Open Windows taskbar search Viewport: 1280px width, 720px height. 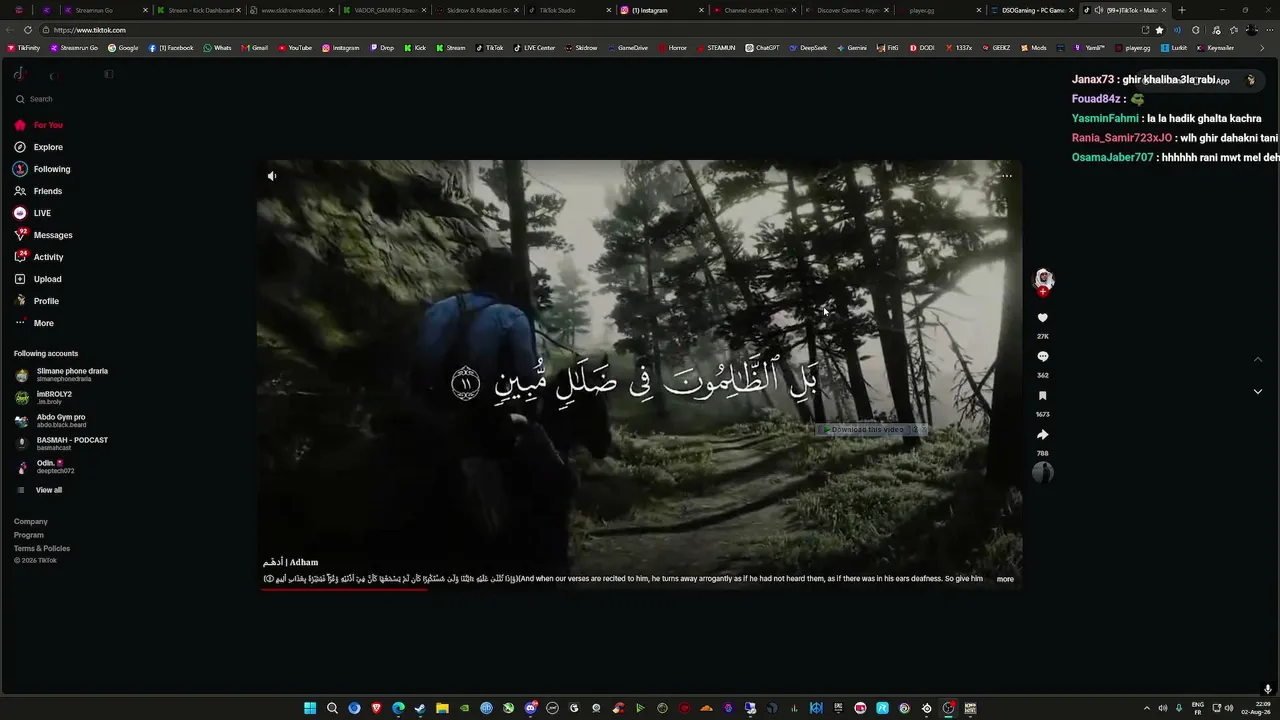pyautogui.click(x=332, y=708)
